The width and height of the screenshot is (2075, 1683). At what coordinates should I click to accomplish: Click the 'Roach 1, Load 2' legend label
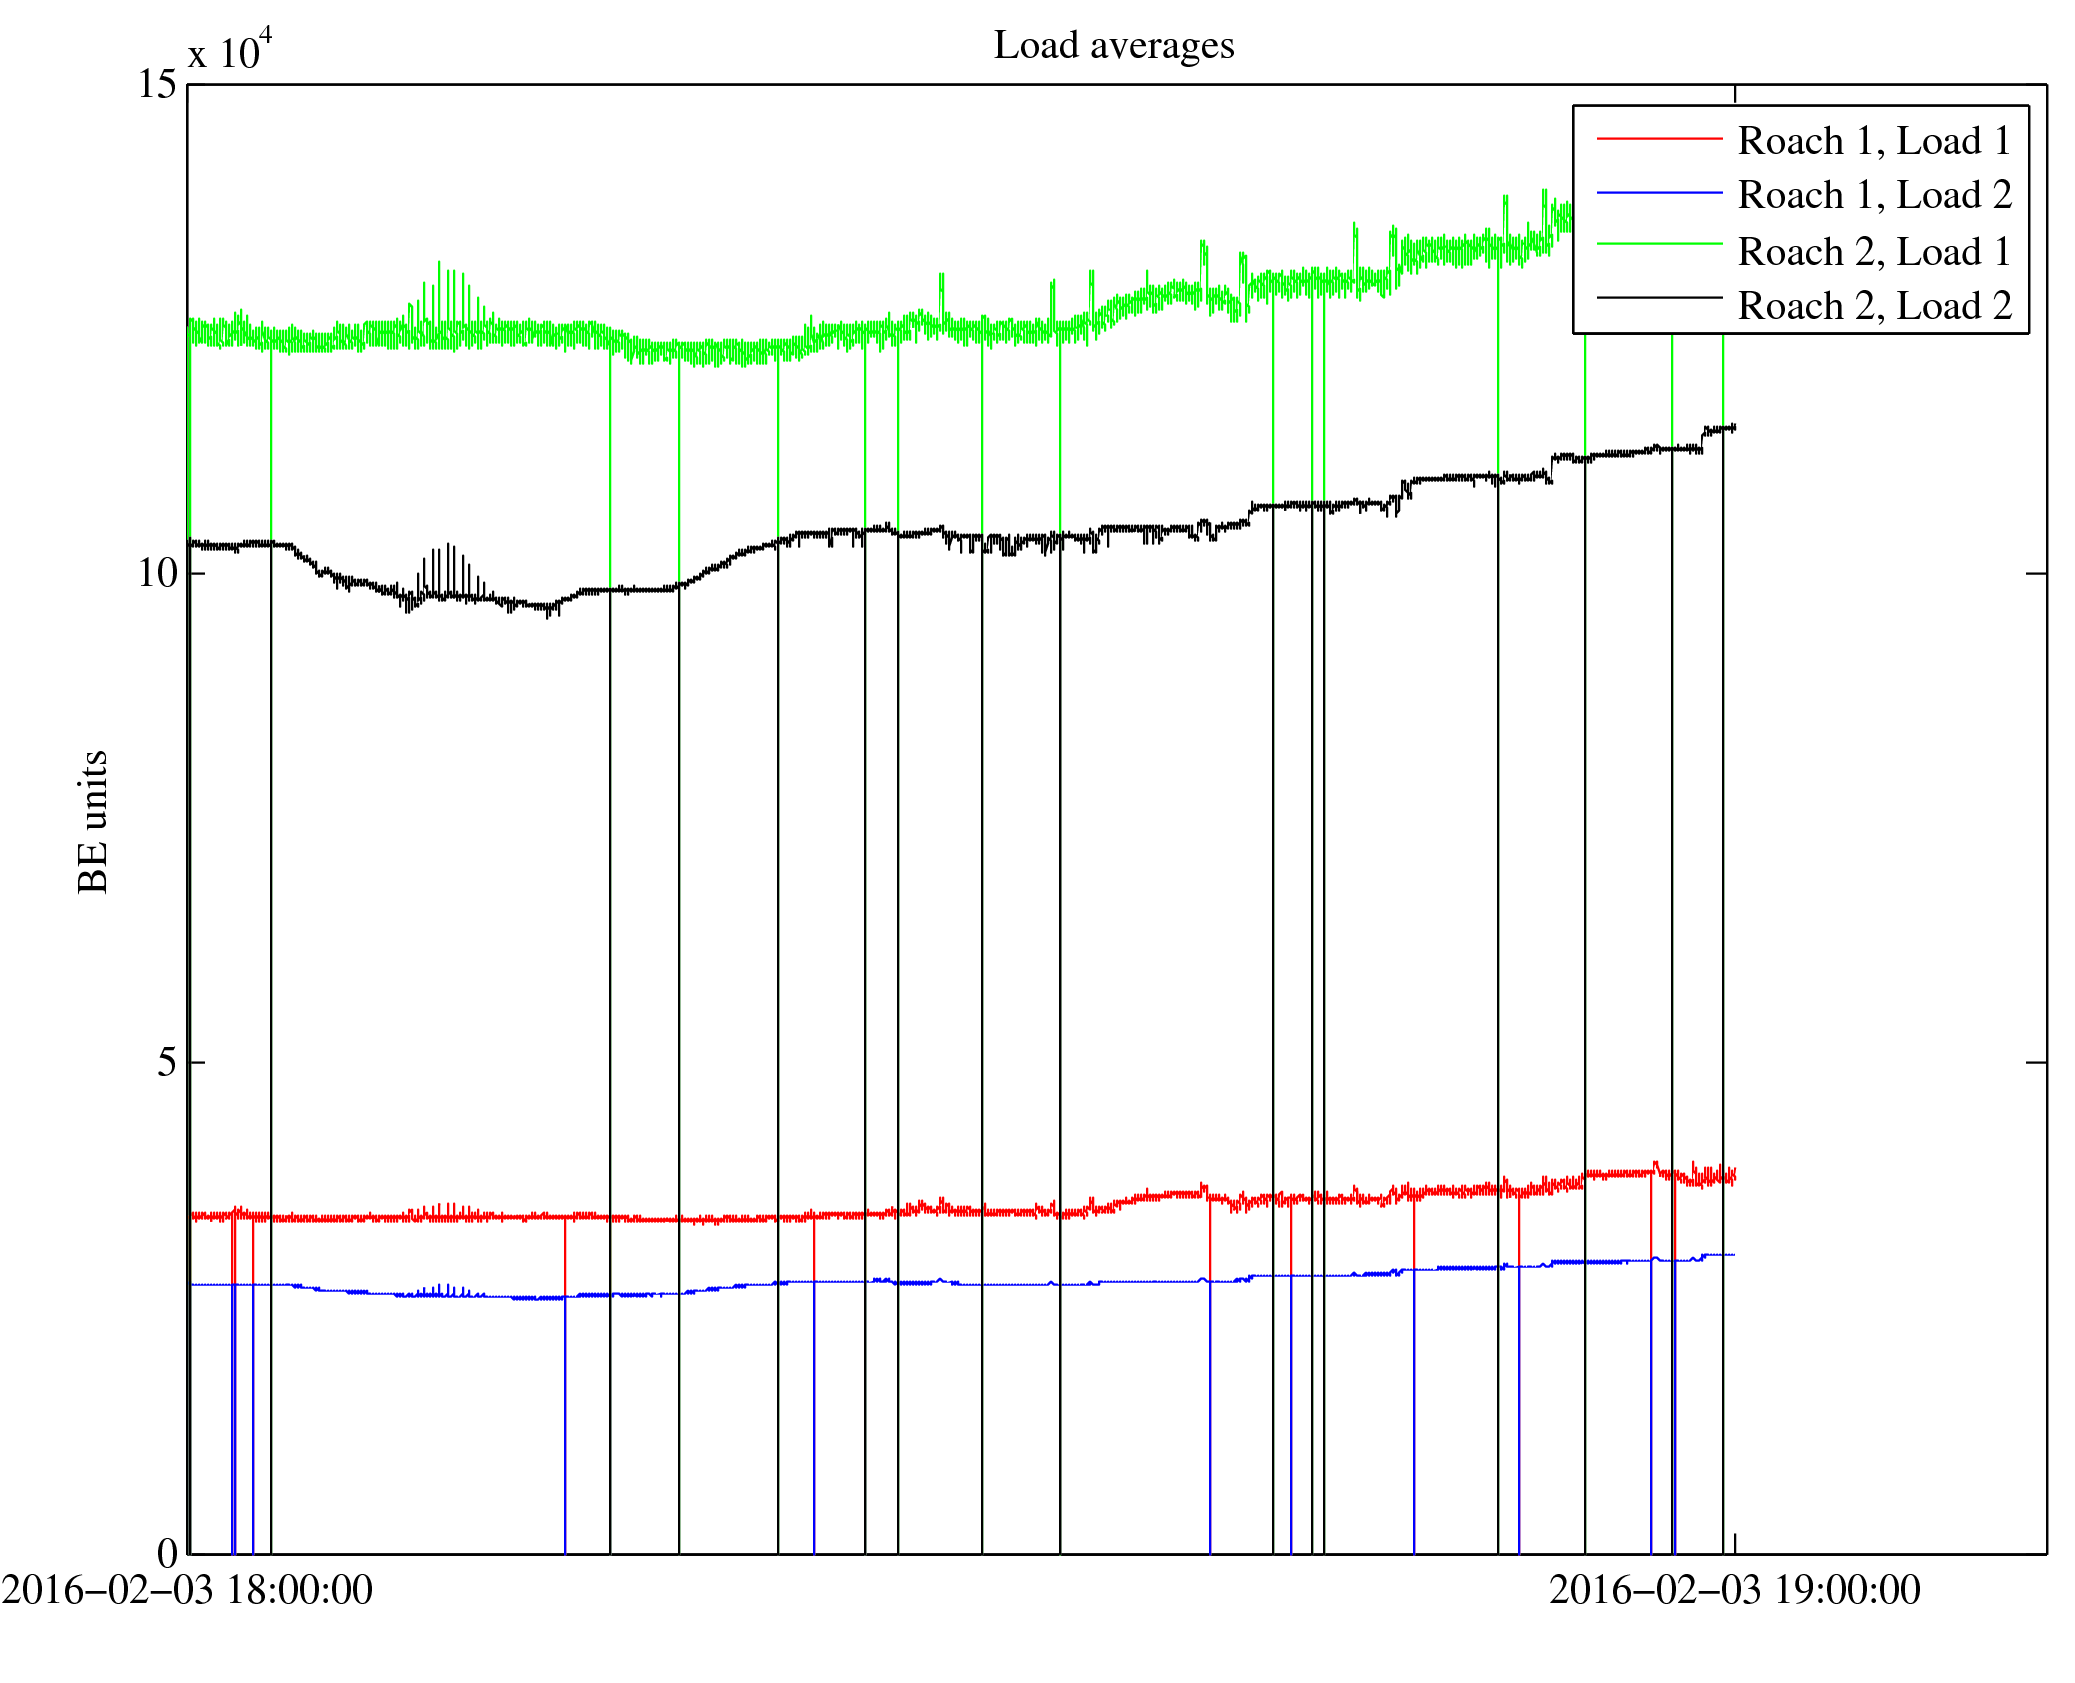point(1874,195)
